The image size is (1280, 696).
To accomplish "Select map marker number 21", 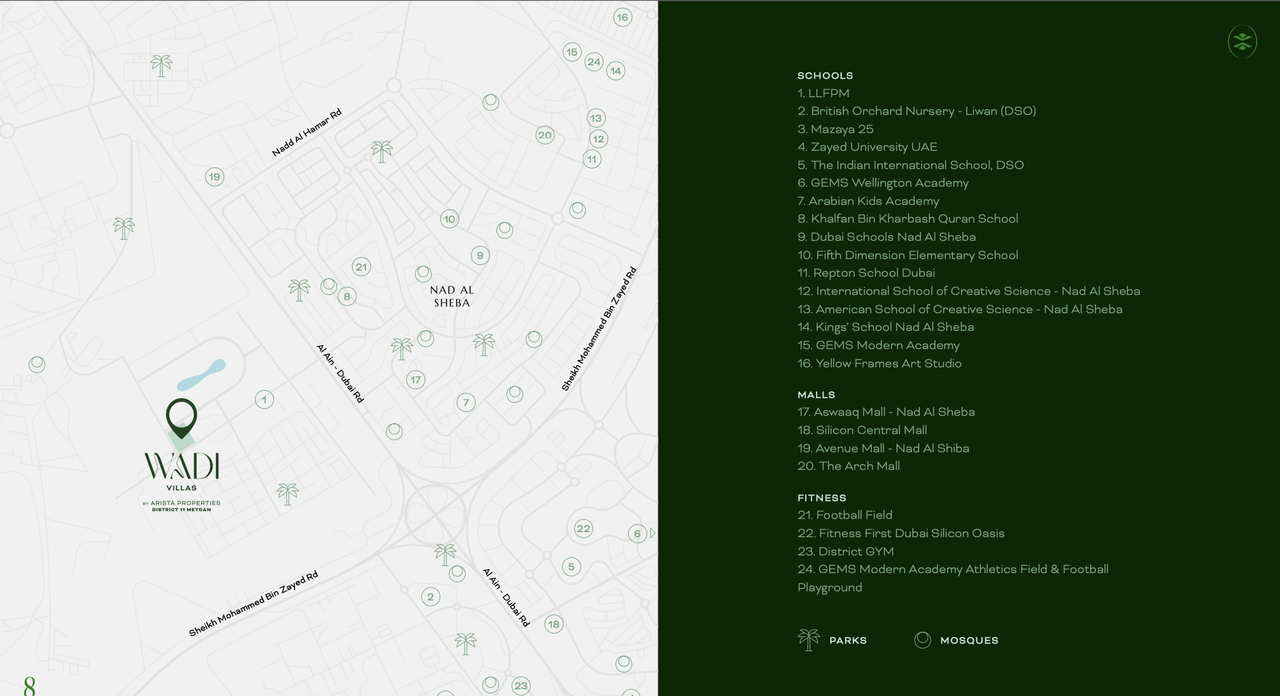I will click(x=361, y=267).
